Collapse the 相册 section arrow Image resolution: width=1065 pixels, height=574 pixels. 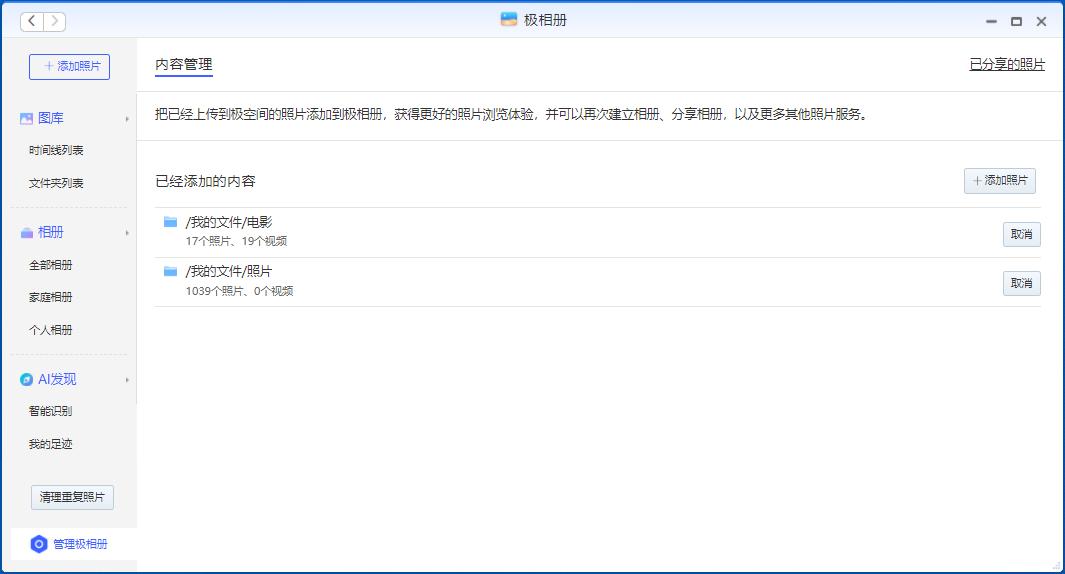coord(127,233)
